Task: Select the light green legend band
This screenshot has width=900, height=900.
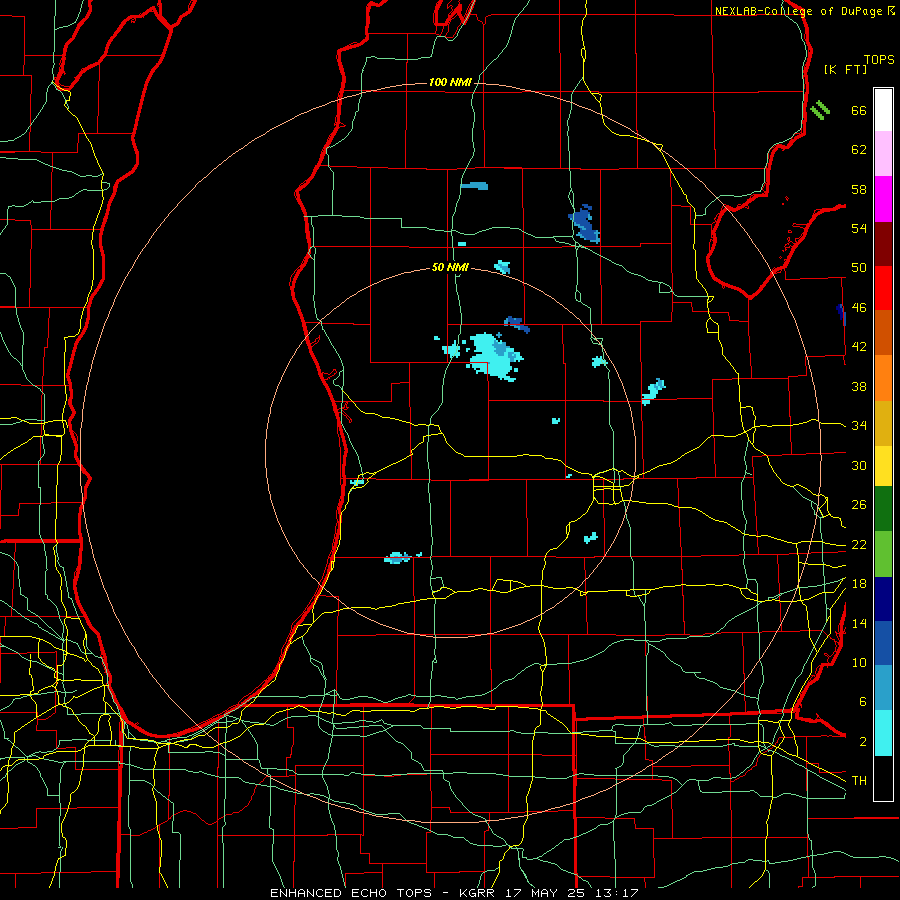Action: pos(883,554)
